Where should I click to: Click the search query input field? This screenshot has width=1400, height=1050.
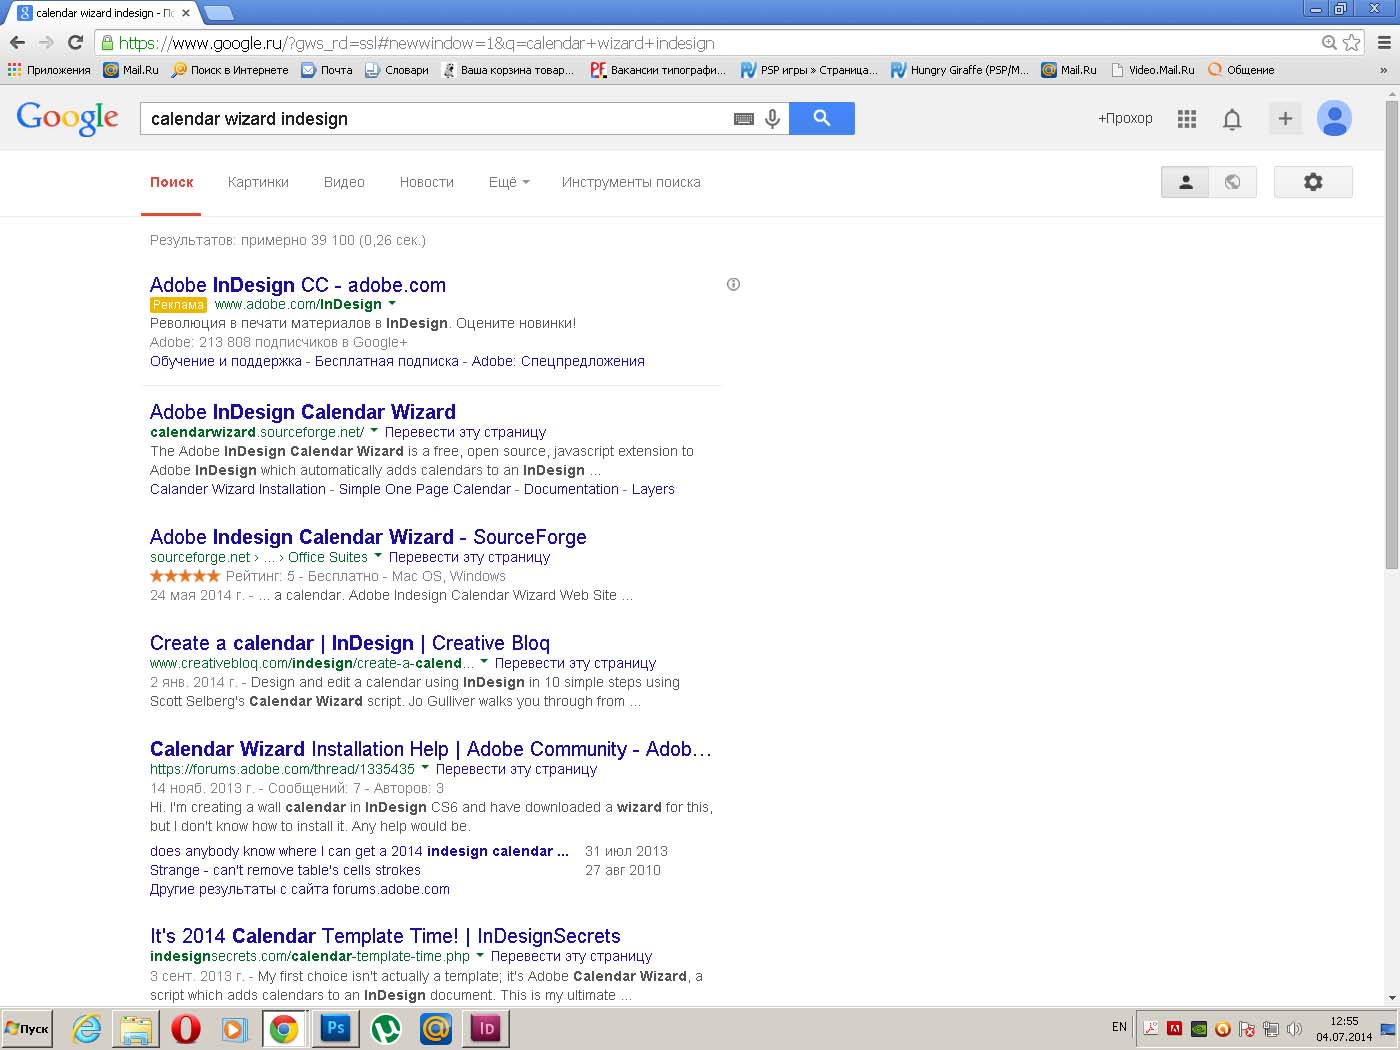click(x=435, y=118)
